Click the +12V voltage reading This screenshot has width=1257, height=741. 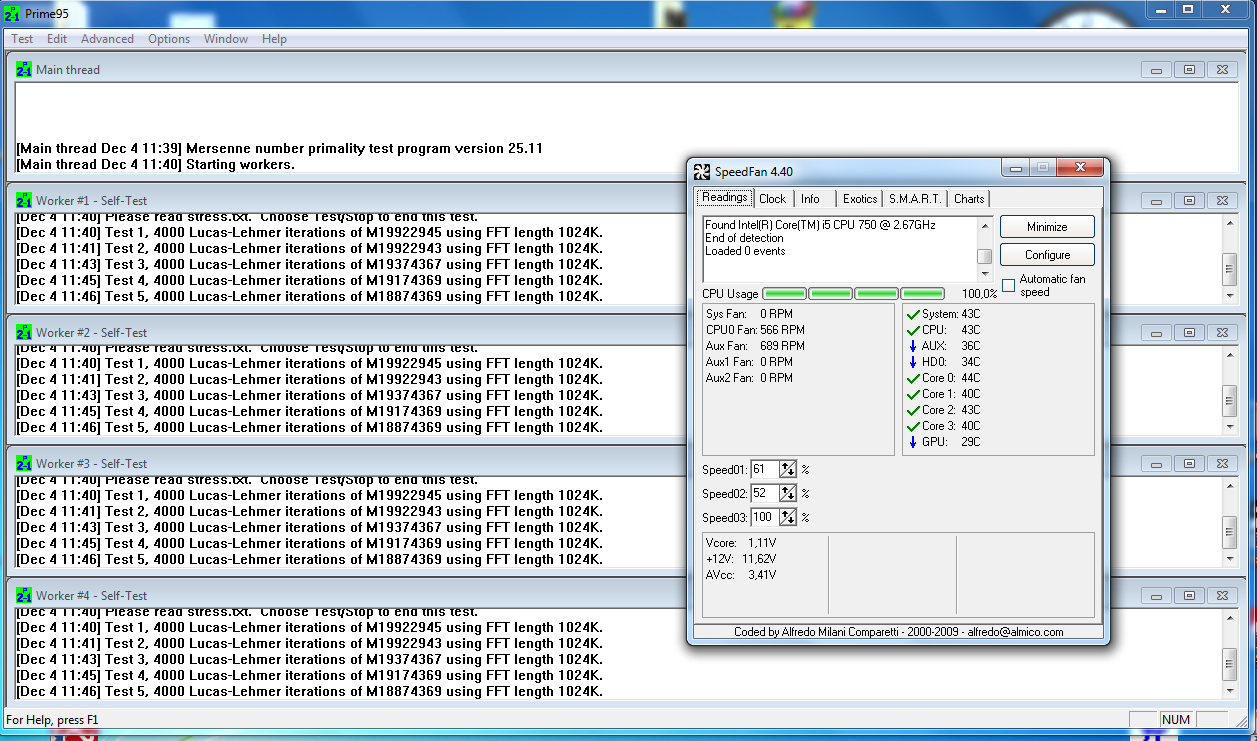[x=741, y=558]
